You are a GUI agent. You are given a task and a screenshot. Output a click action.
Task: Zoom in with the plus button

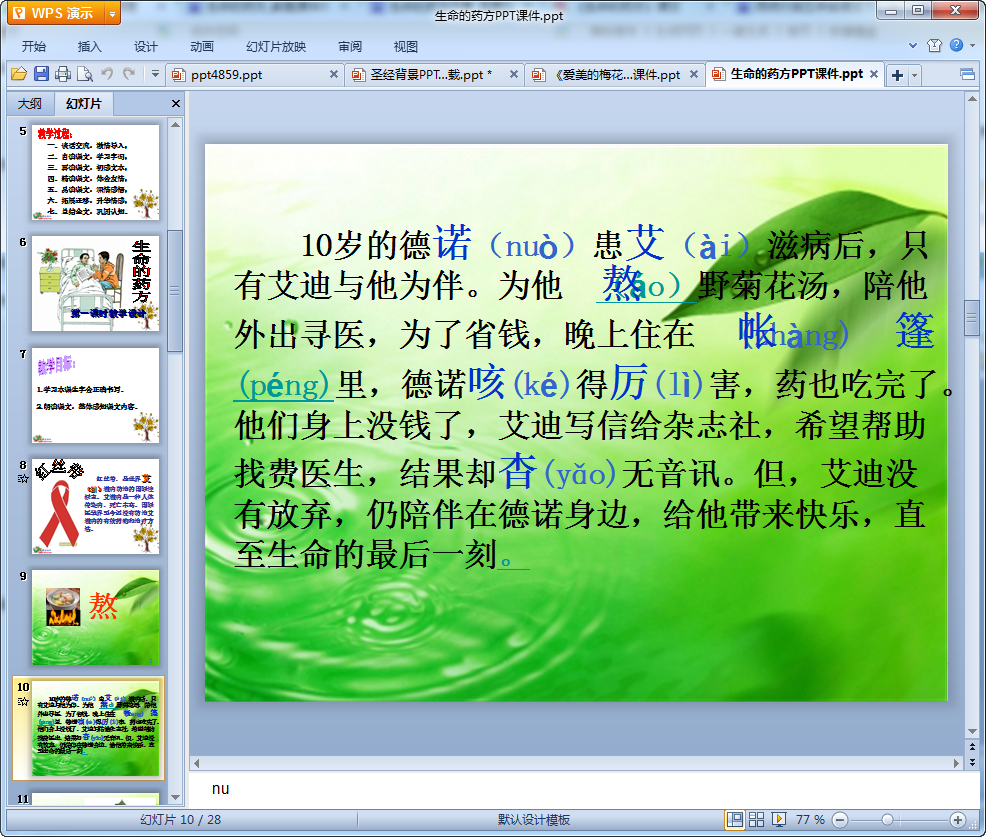[x=958, y=819]
